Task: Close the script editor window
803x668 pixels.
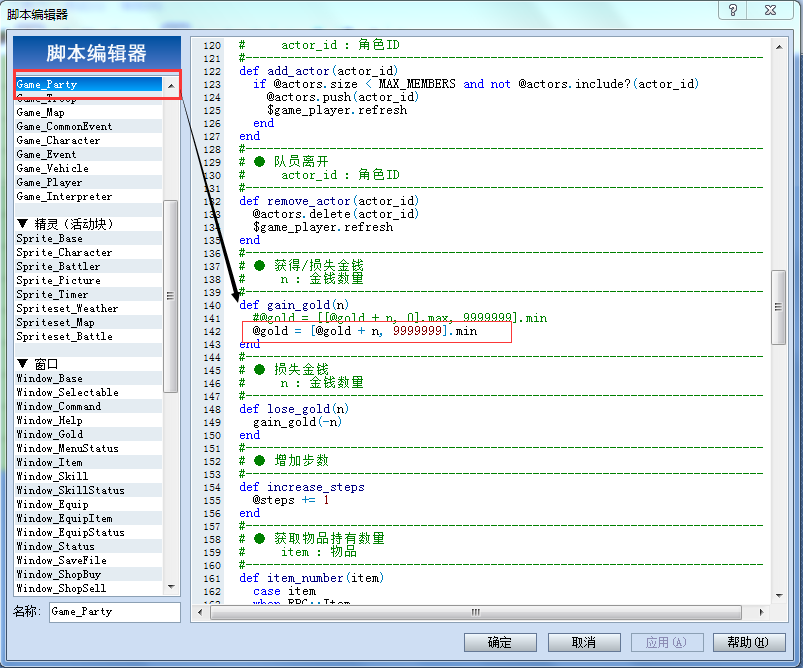Action: click(x=770, y=10)
